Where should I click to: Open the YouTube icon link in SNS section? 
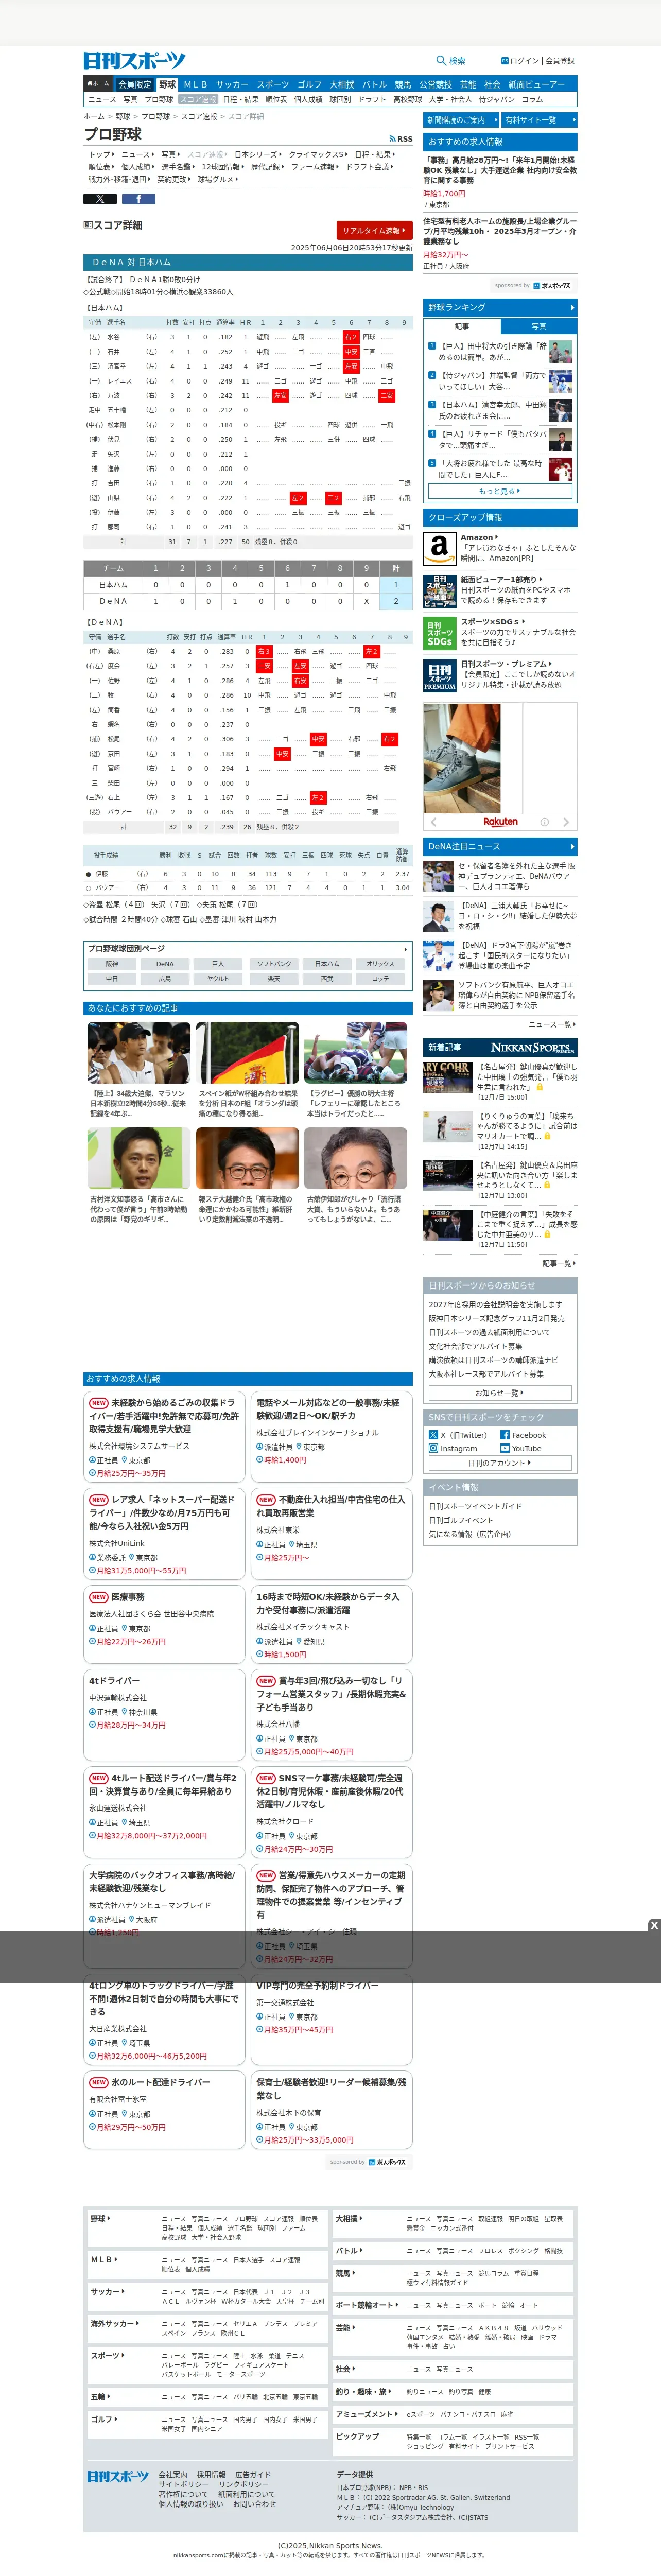505,1448
